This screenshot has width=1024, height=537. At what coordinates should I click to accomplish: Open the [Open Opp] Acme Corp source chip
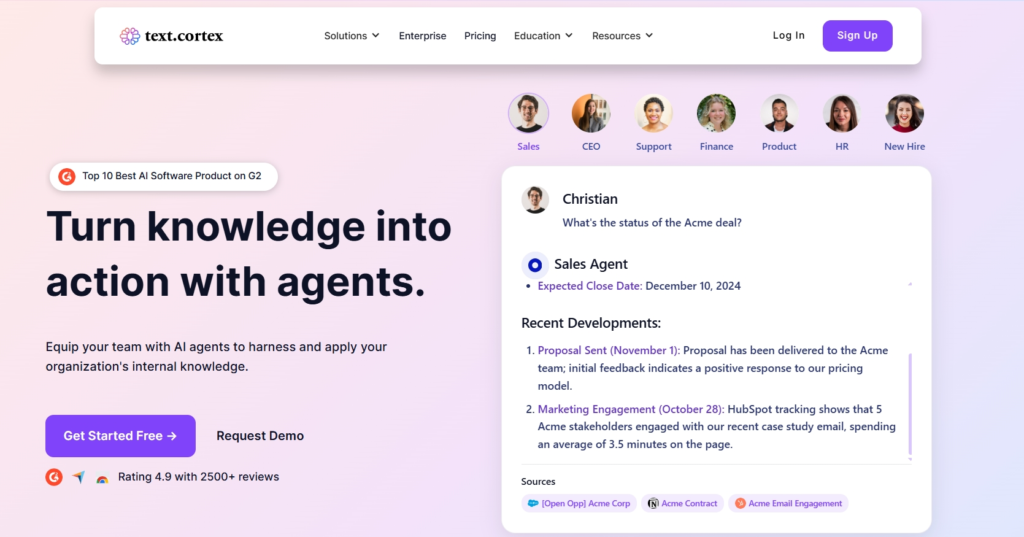(x=579, y=503)
